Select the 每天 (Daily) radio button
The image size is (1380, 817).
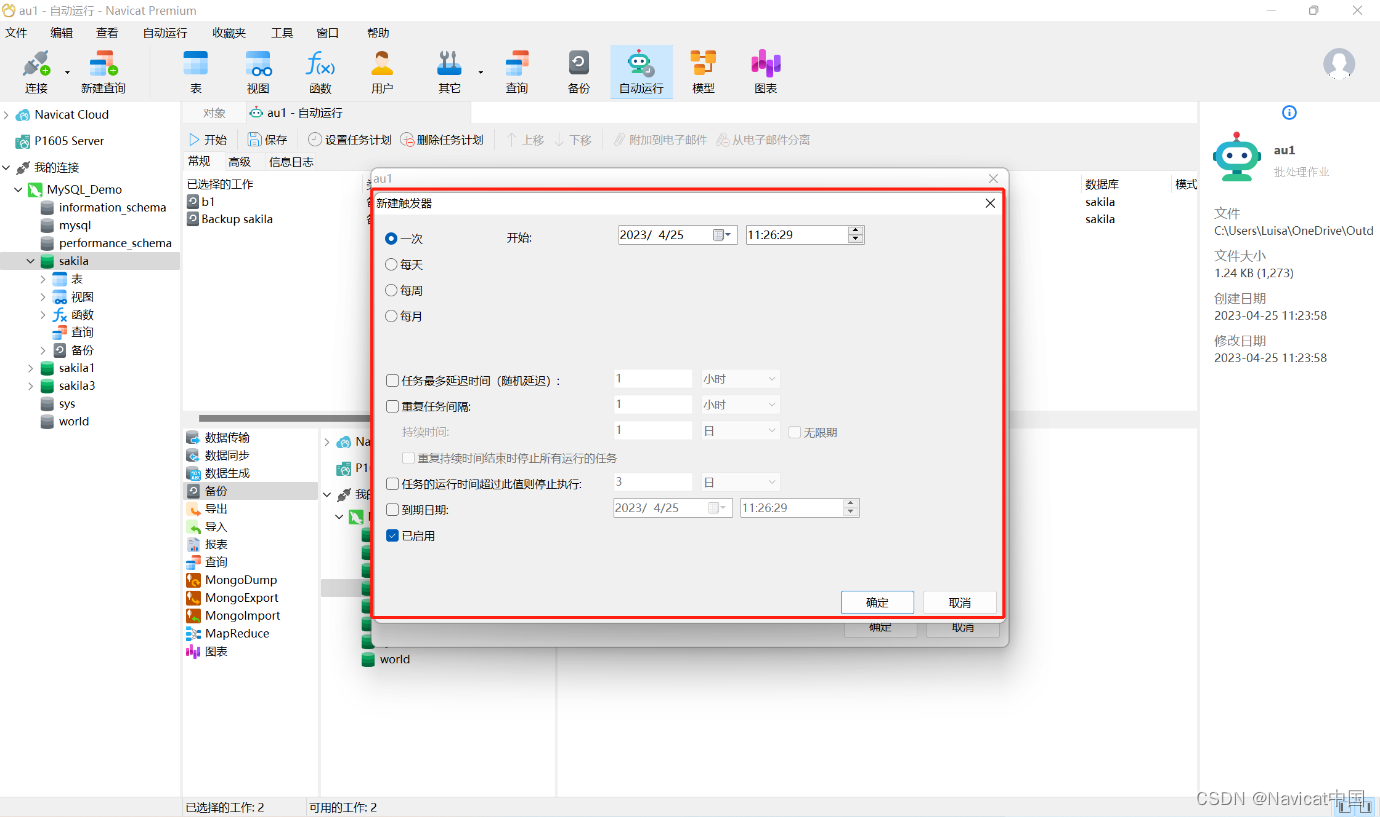tap(392, 265)
